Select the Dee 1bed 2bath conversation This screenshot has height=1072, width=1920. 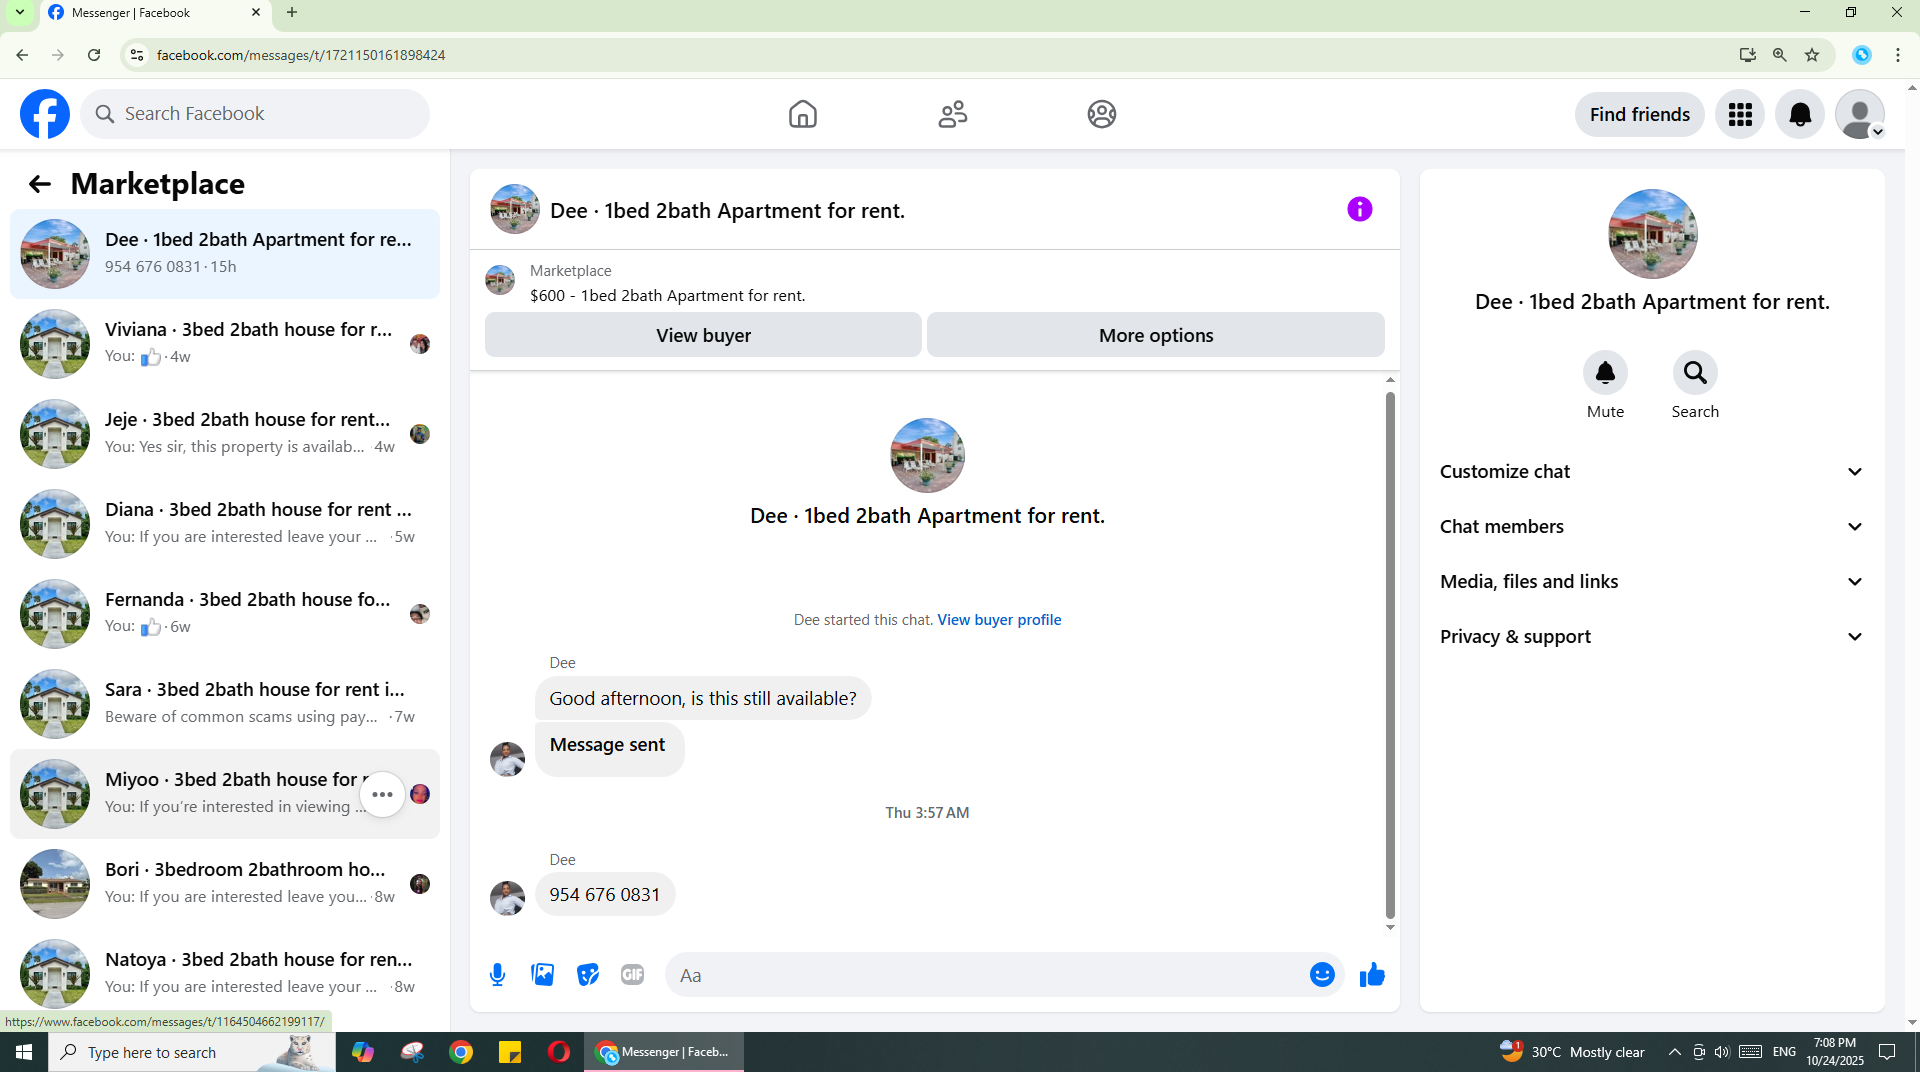coord(225,254)
